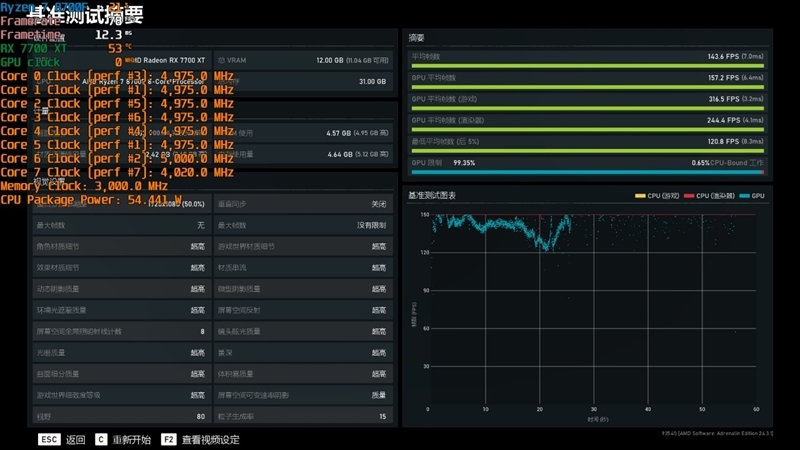
Task: Click the 视野 setting row showing 80
Action: point(120,416)
